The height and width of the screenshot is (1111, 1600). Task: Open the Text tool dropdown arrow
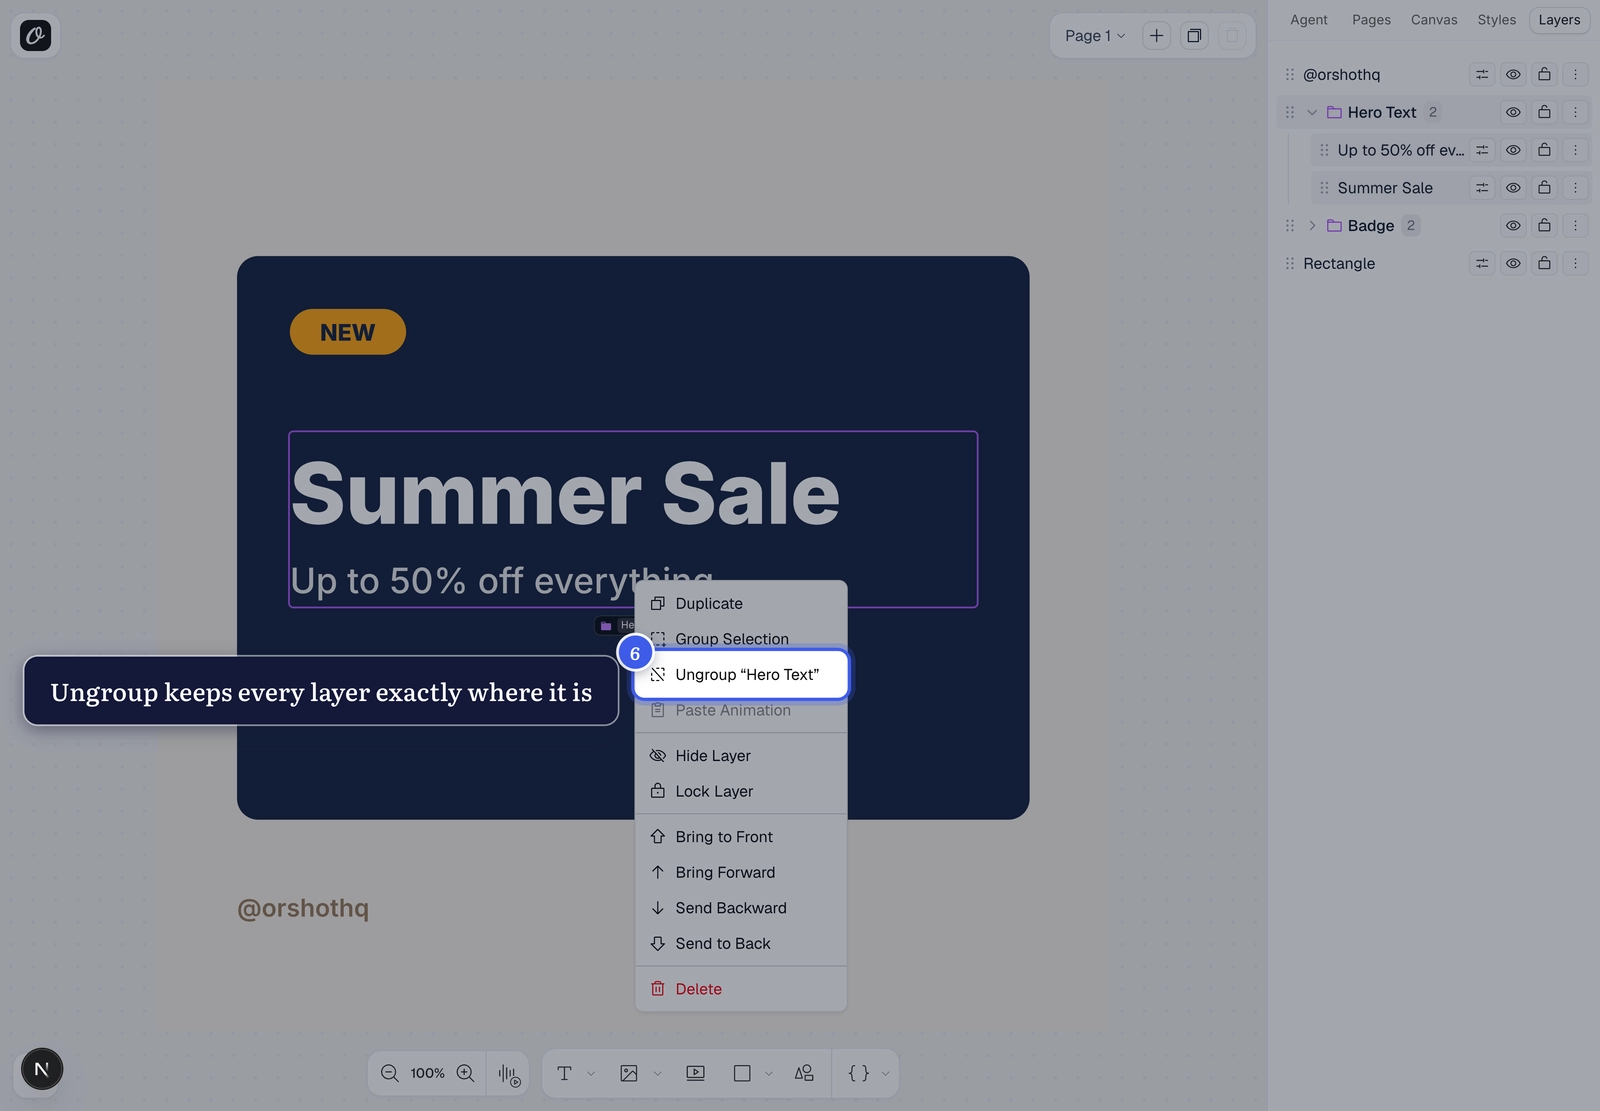coord(591,1074)
